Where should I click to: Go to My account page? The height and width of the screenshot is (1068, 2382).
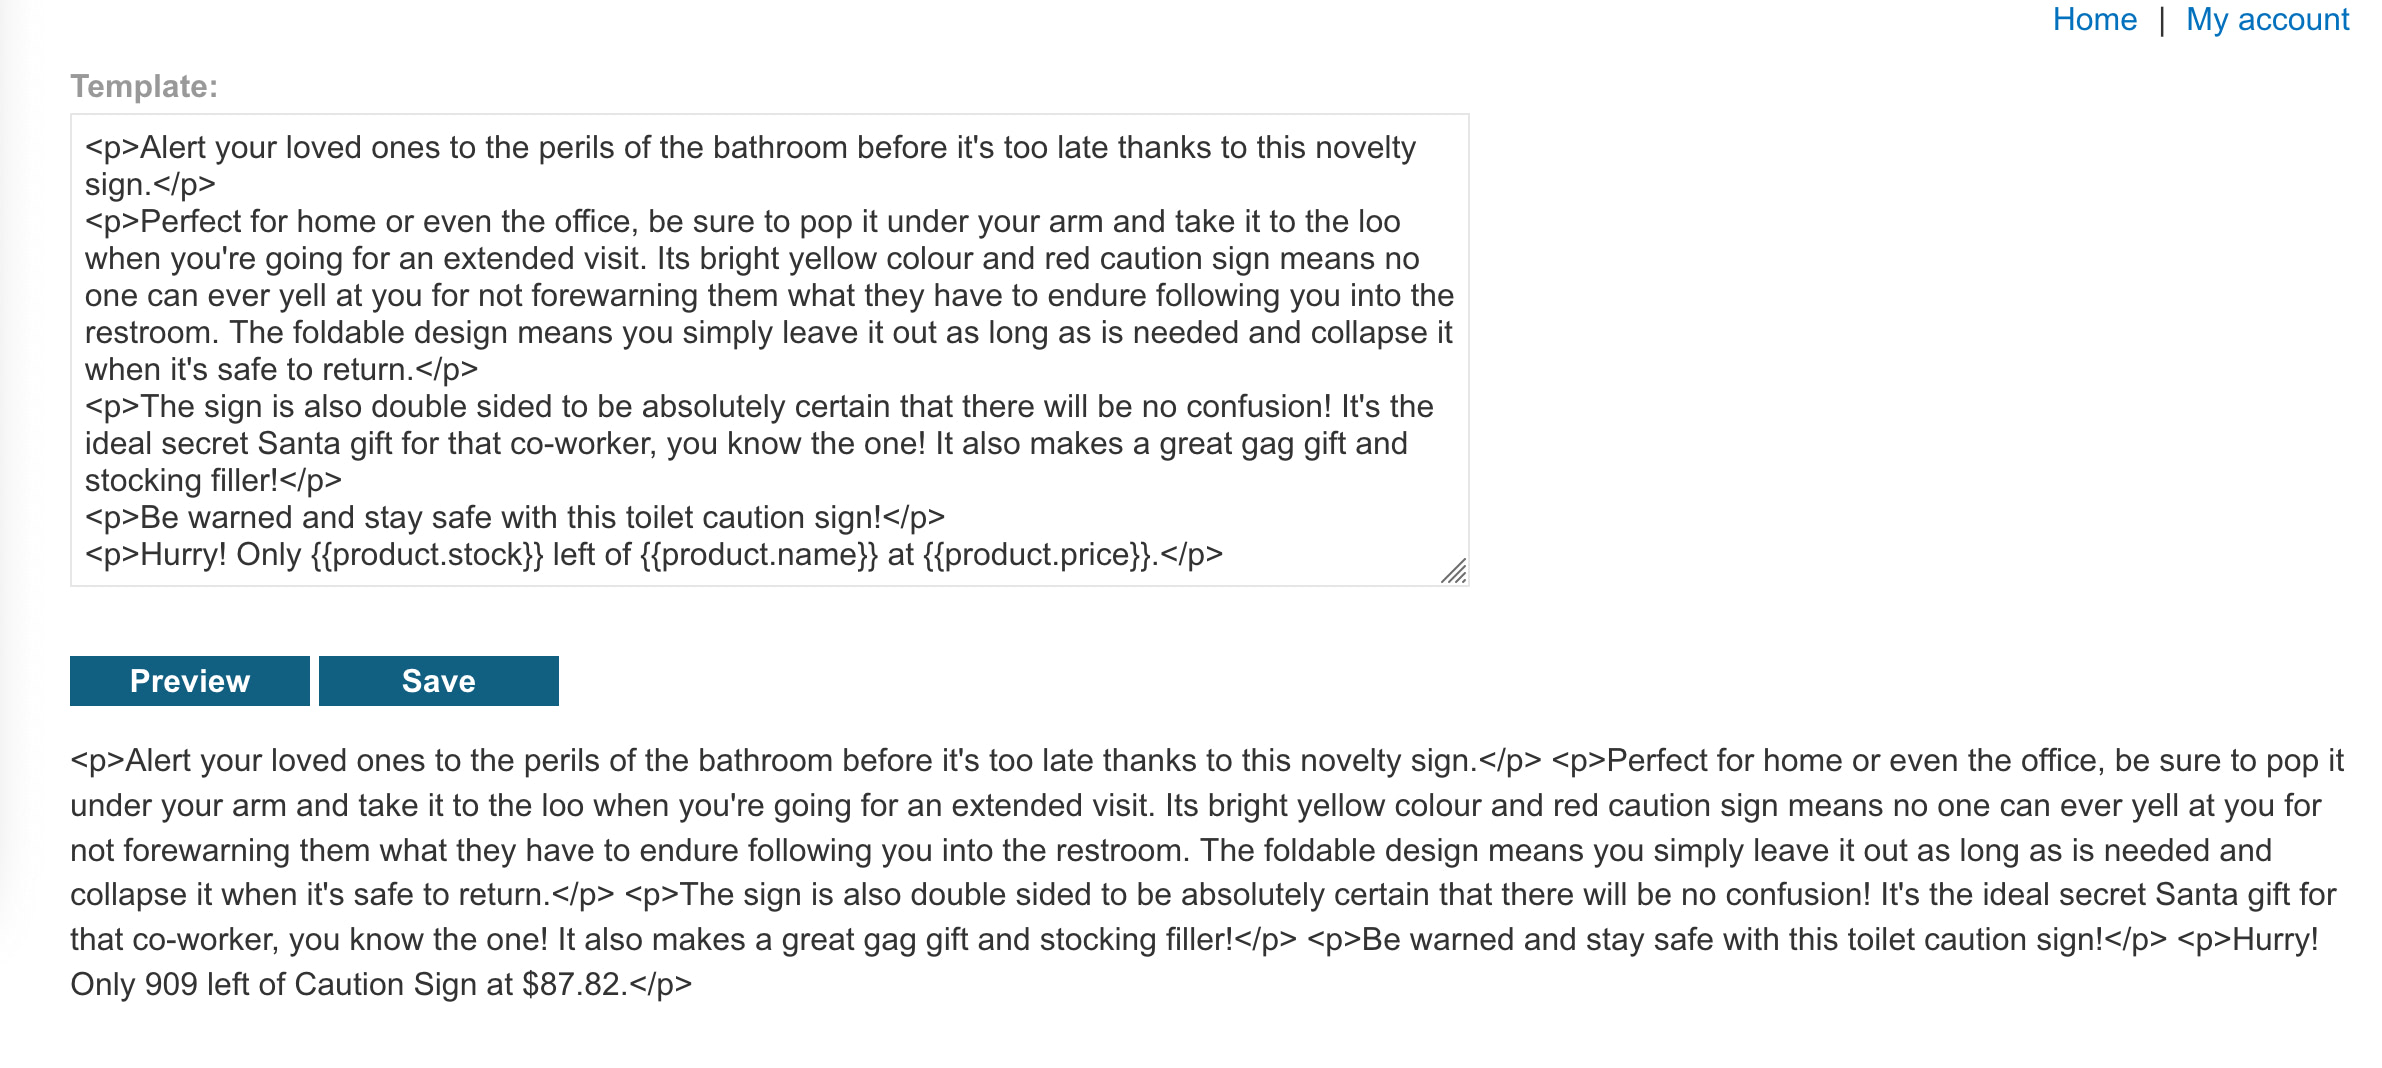tap(2267, 20)
